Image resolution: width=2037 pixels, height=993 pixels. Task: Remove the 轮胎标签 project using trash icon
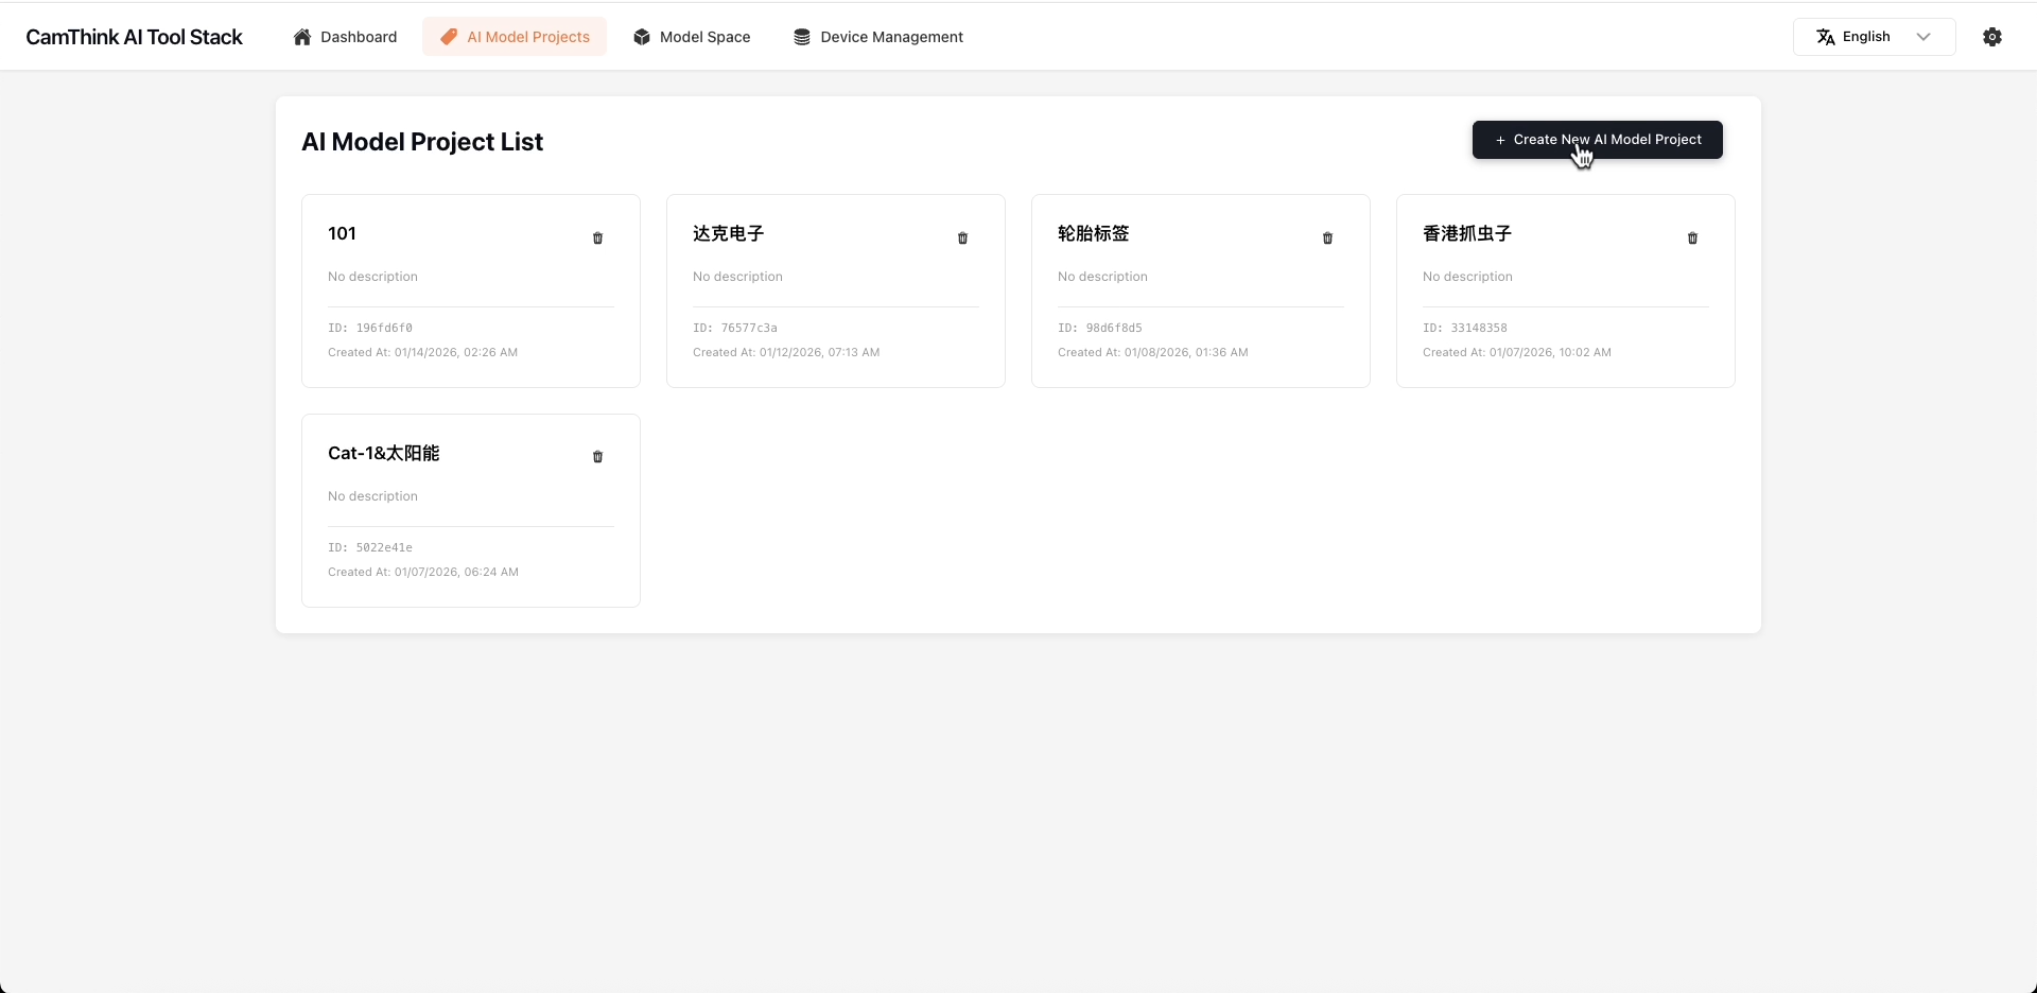pos(1328,238)
